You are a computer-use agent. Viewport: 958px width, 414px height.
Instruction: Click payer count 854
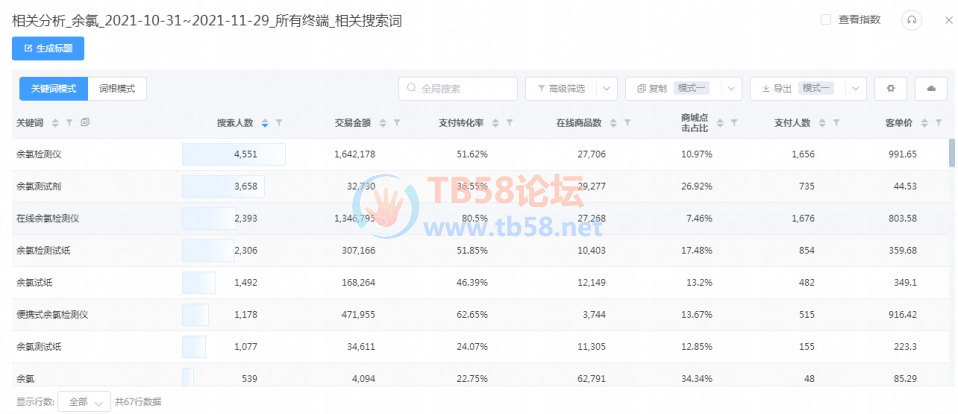click(806, 250)
